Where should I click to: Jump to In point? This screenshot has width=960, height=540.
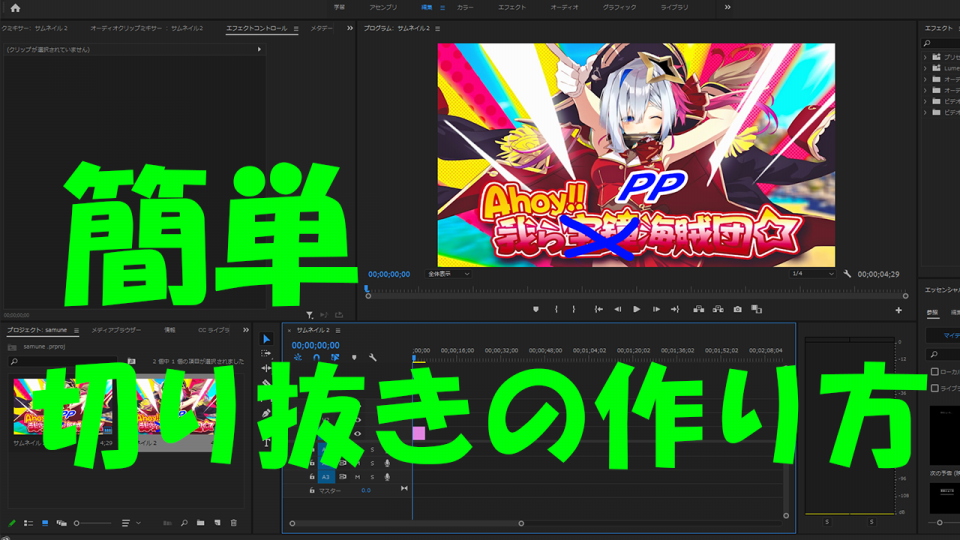pyautogui.click(x=599, y=310)
